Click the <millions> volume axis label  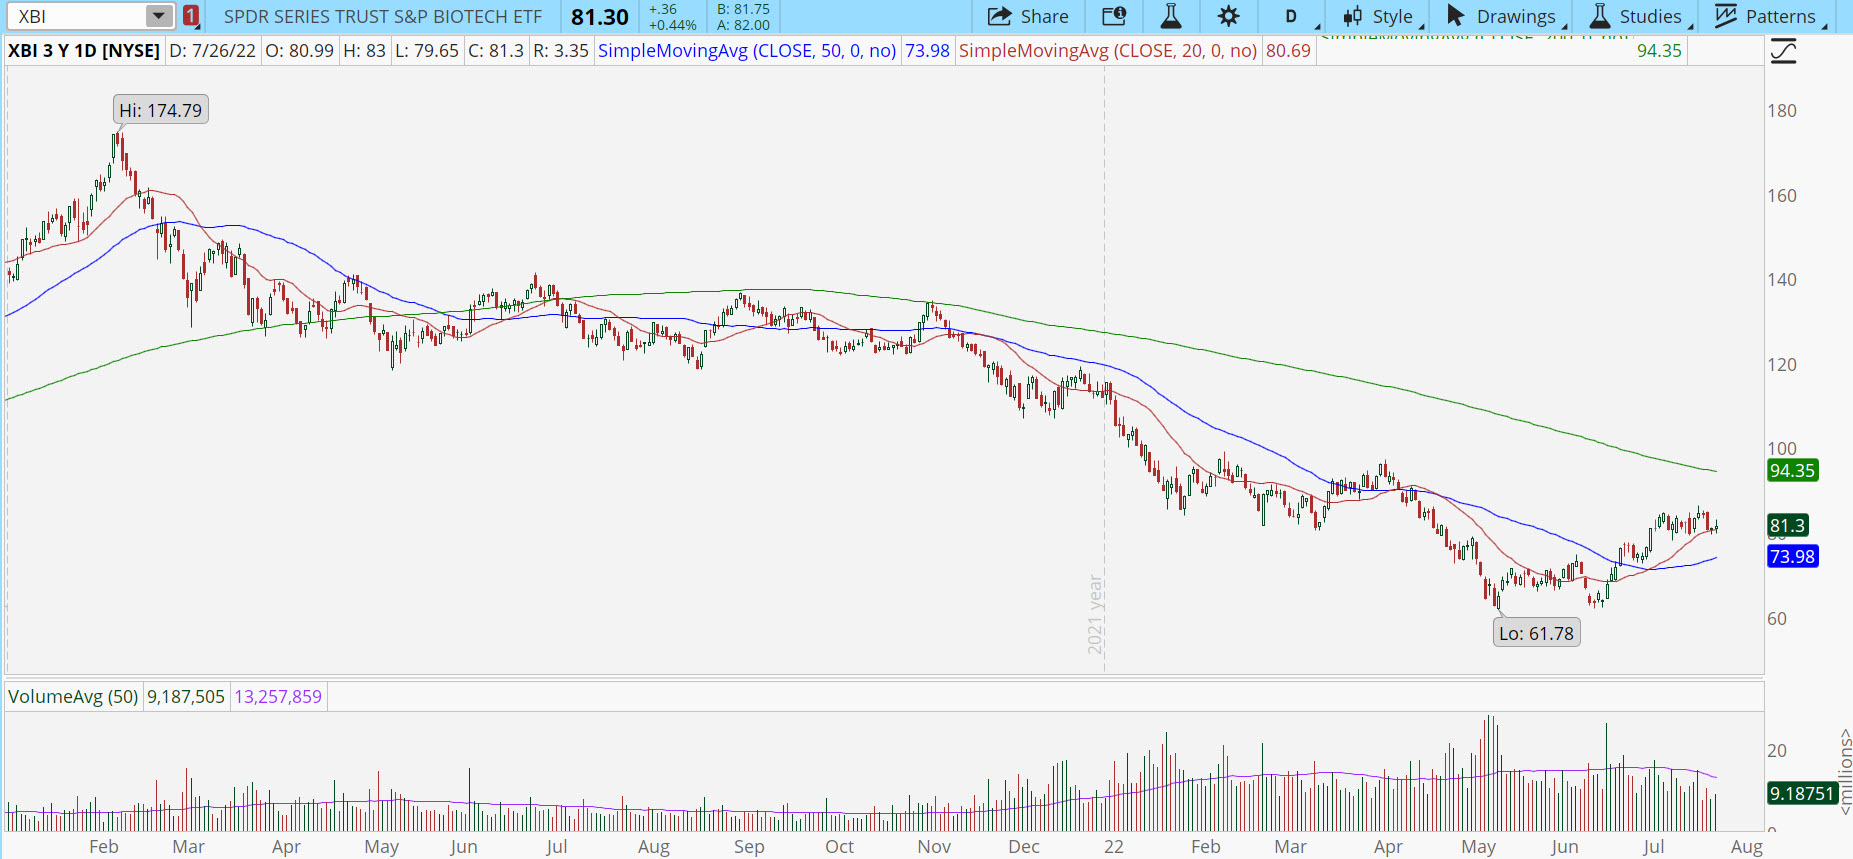[x=1845, y=772]
